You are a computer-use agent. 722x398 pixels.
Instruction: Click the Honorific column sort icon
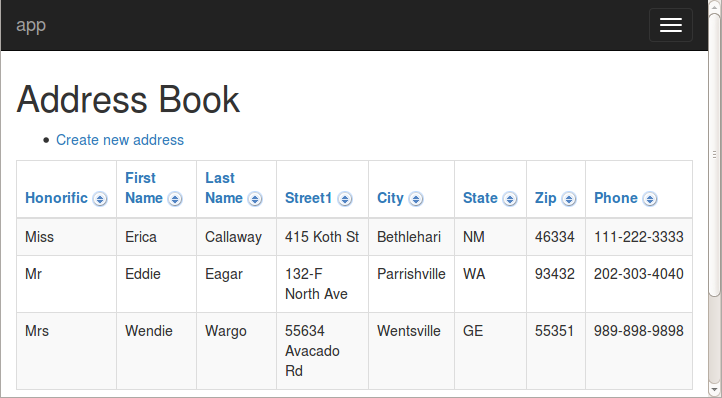99,199
